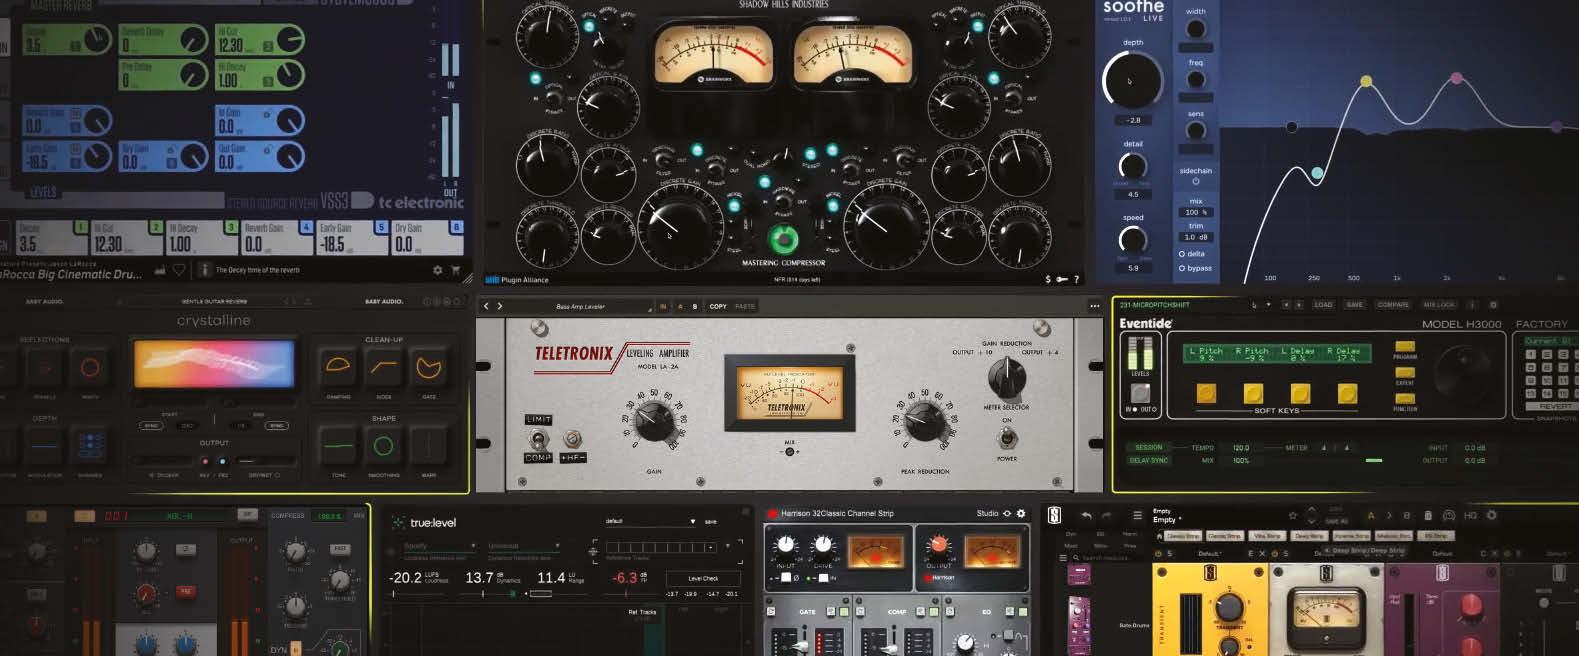The width and height of the screenshot is (1579, 656).
Task: Toggle the sidechain button in soothe live
Action: click(1195, 181)
